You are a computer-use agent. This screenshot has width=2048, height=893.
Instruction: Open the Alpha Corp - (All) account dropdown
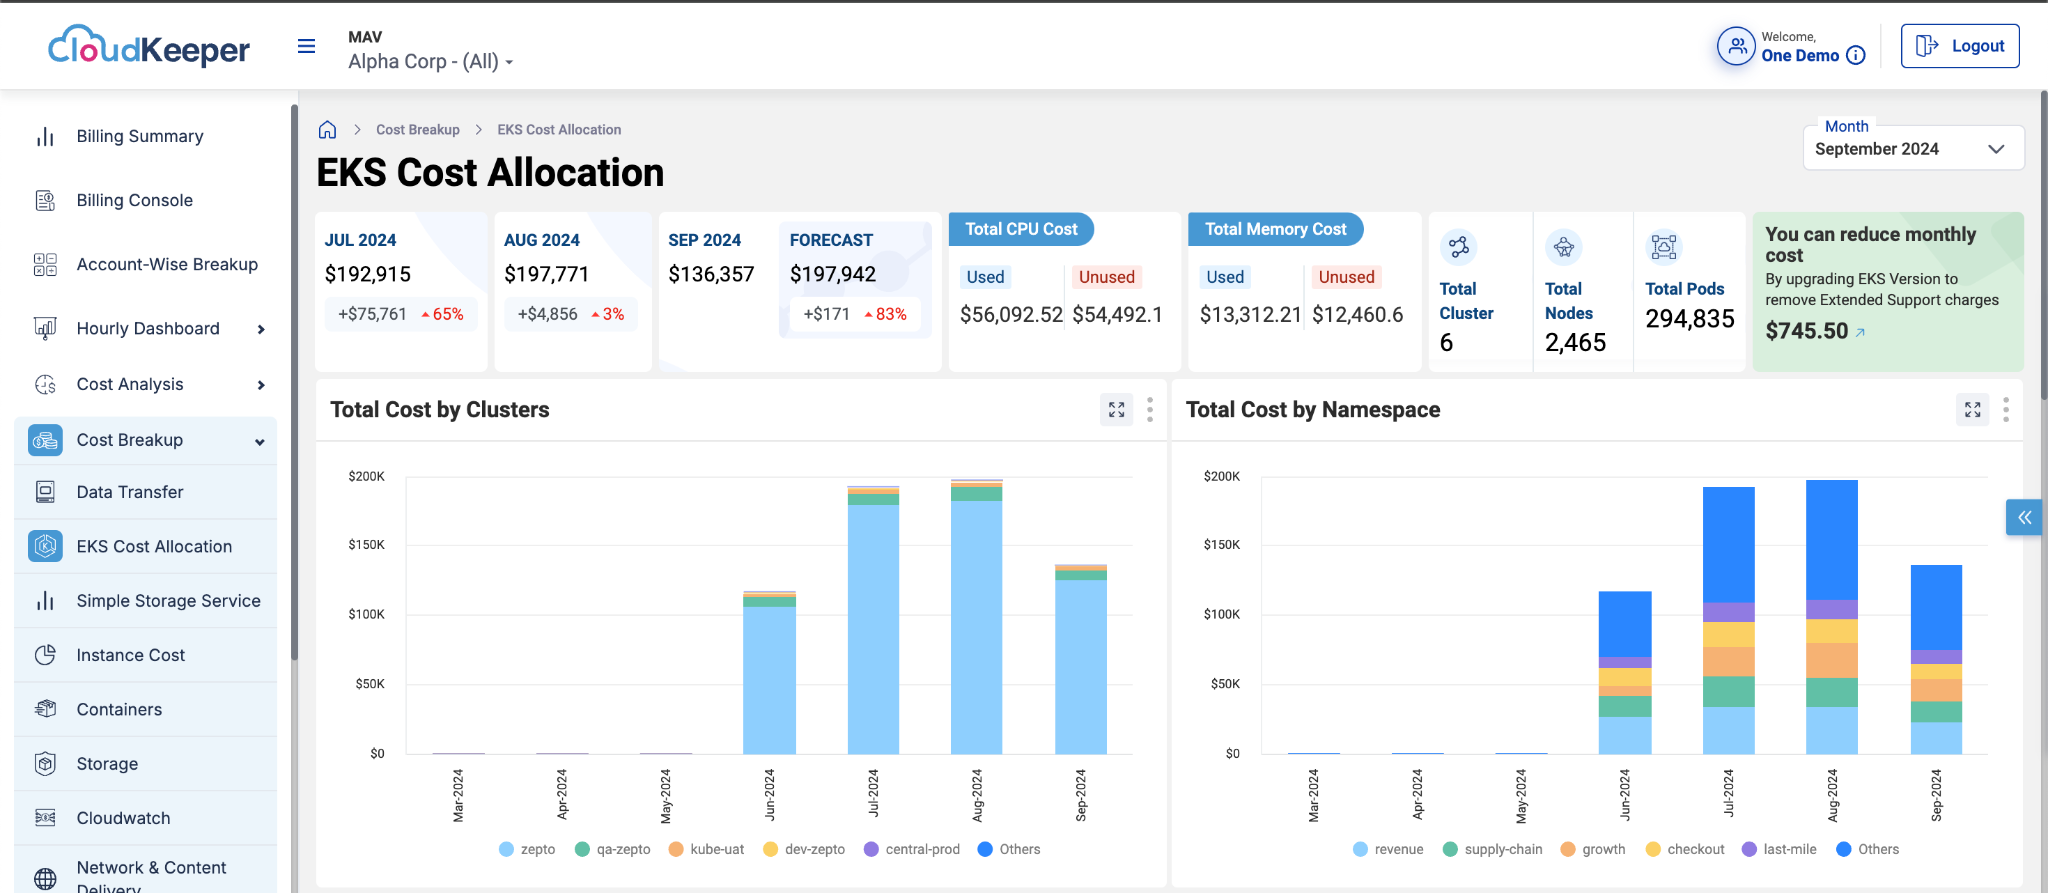pyautogui.click(x=431, y=61)
